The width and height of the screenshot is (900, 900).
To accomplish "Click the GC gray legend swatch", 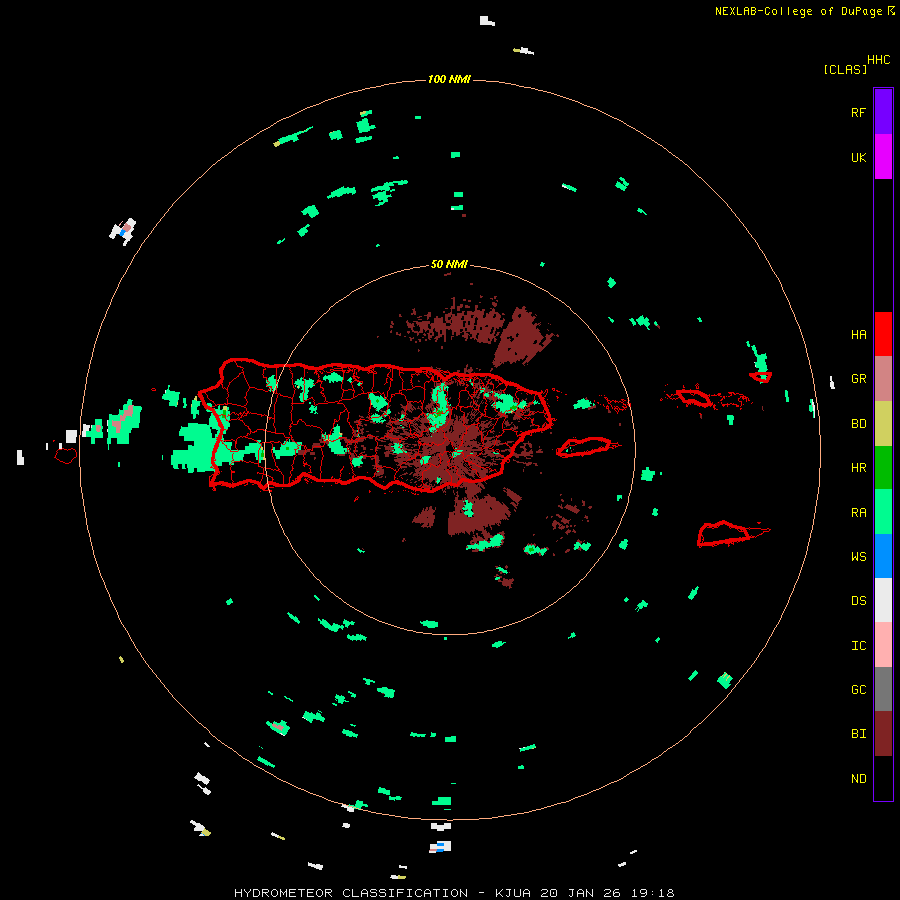I will point(883,689).
